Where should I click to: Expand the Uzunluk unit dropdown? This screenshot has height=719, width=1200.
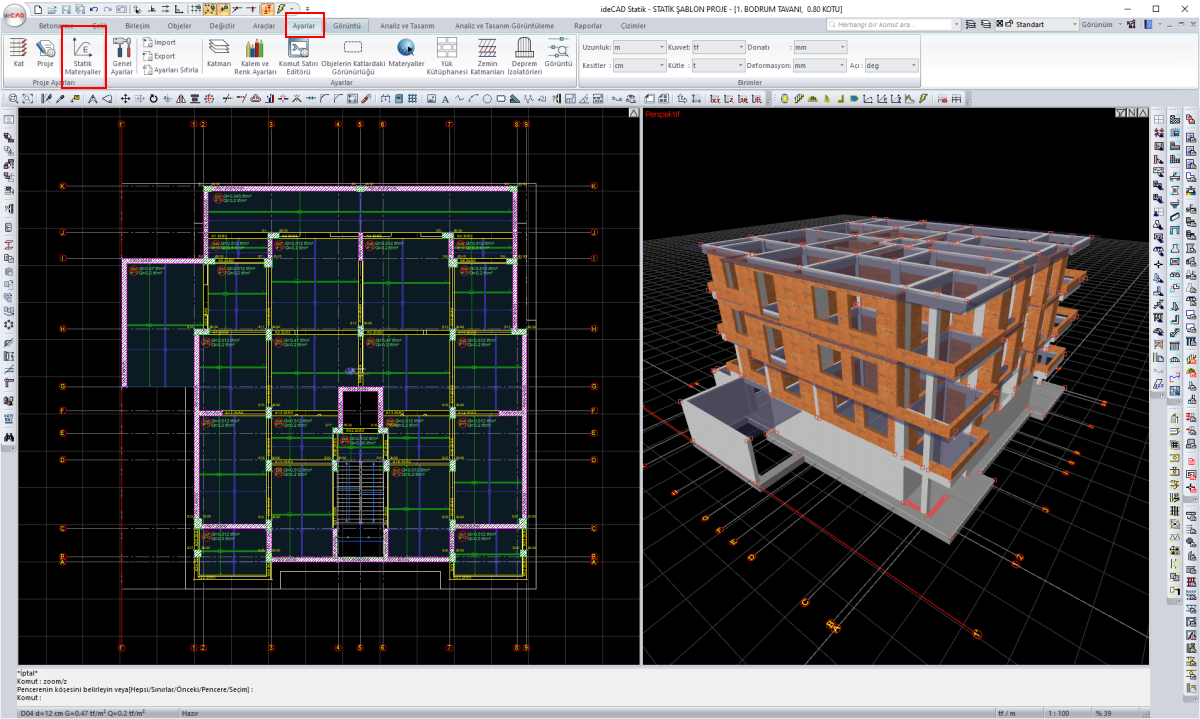pyautogui.click(x=662, y=47)
